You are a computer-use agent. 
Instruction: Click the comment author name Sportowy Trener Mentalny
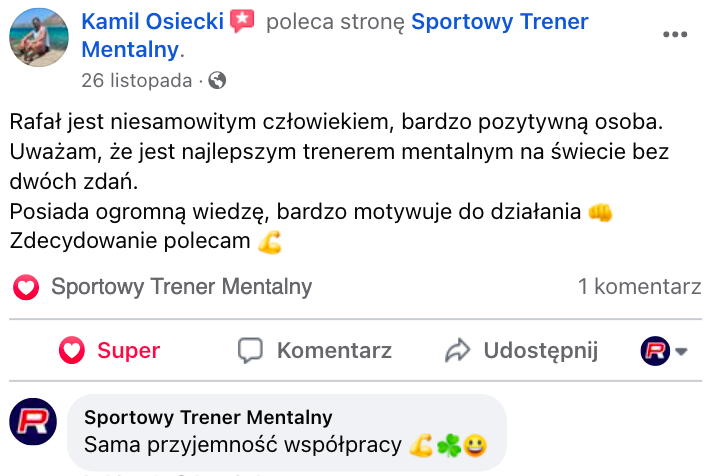pos(208,417)
